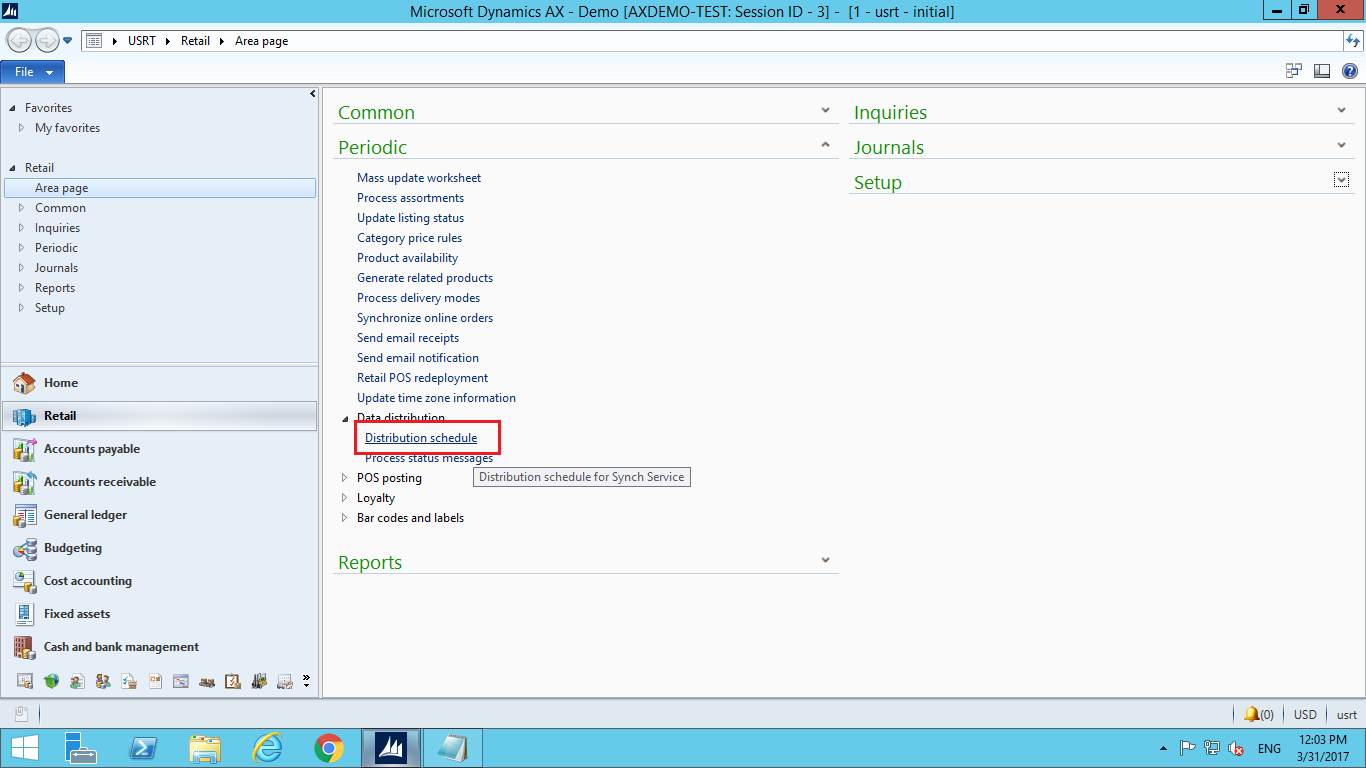Open Distribution schedule link
Viewport: 1366px width, 768px height.
[x=421, y=438]
